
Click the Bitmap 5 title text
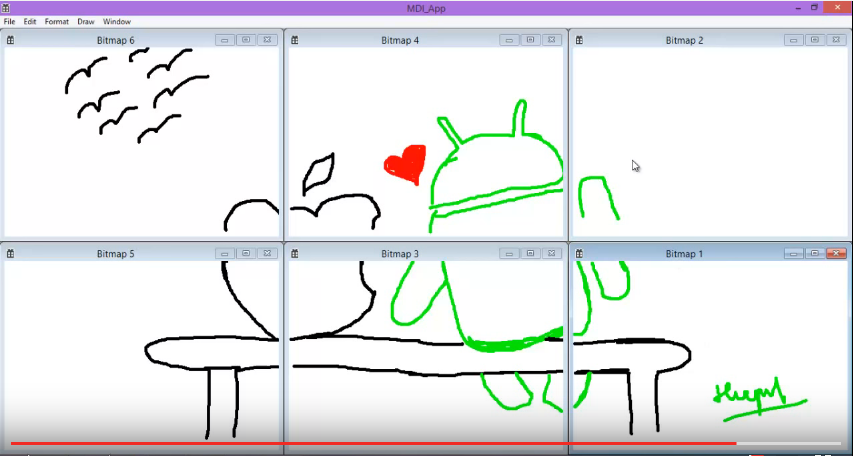(115, 254)
